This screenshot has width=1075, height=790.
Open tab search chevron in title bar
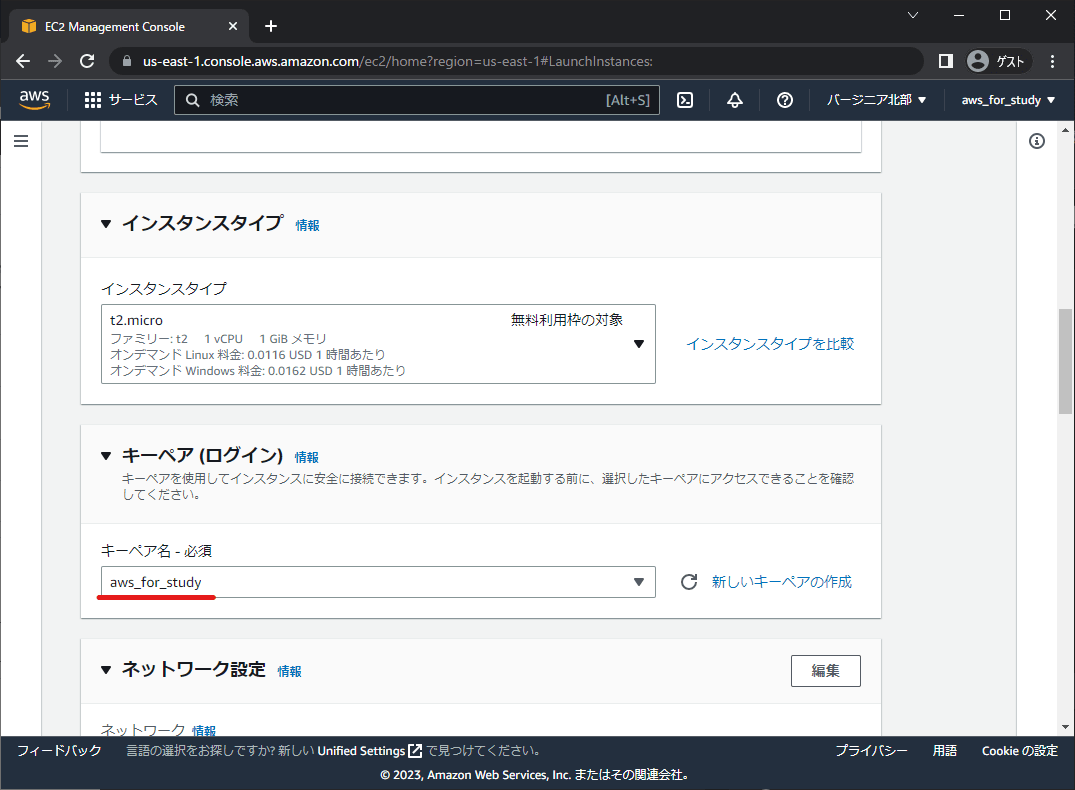point(913,15)
